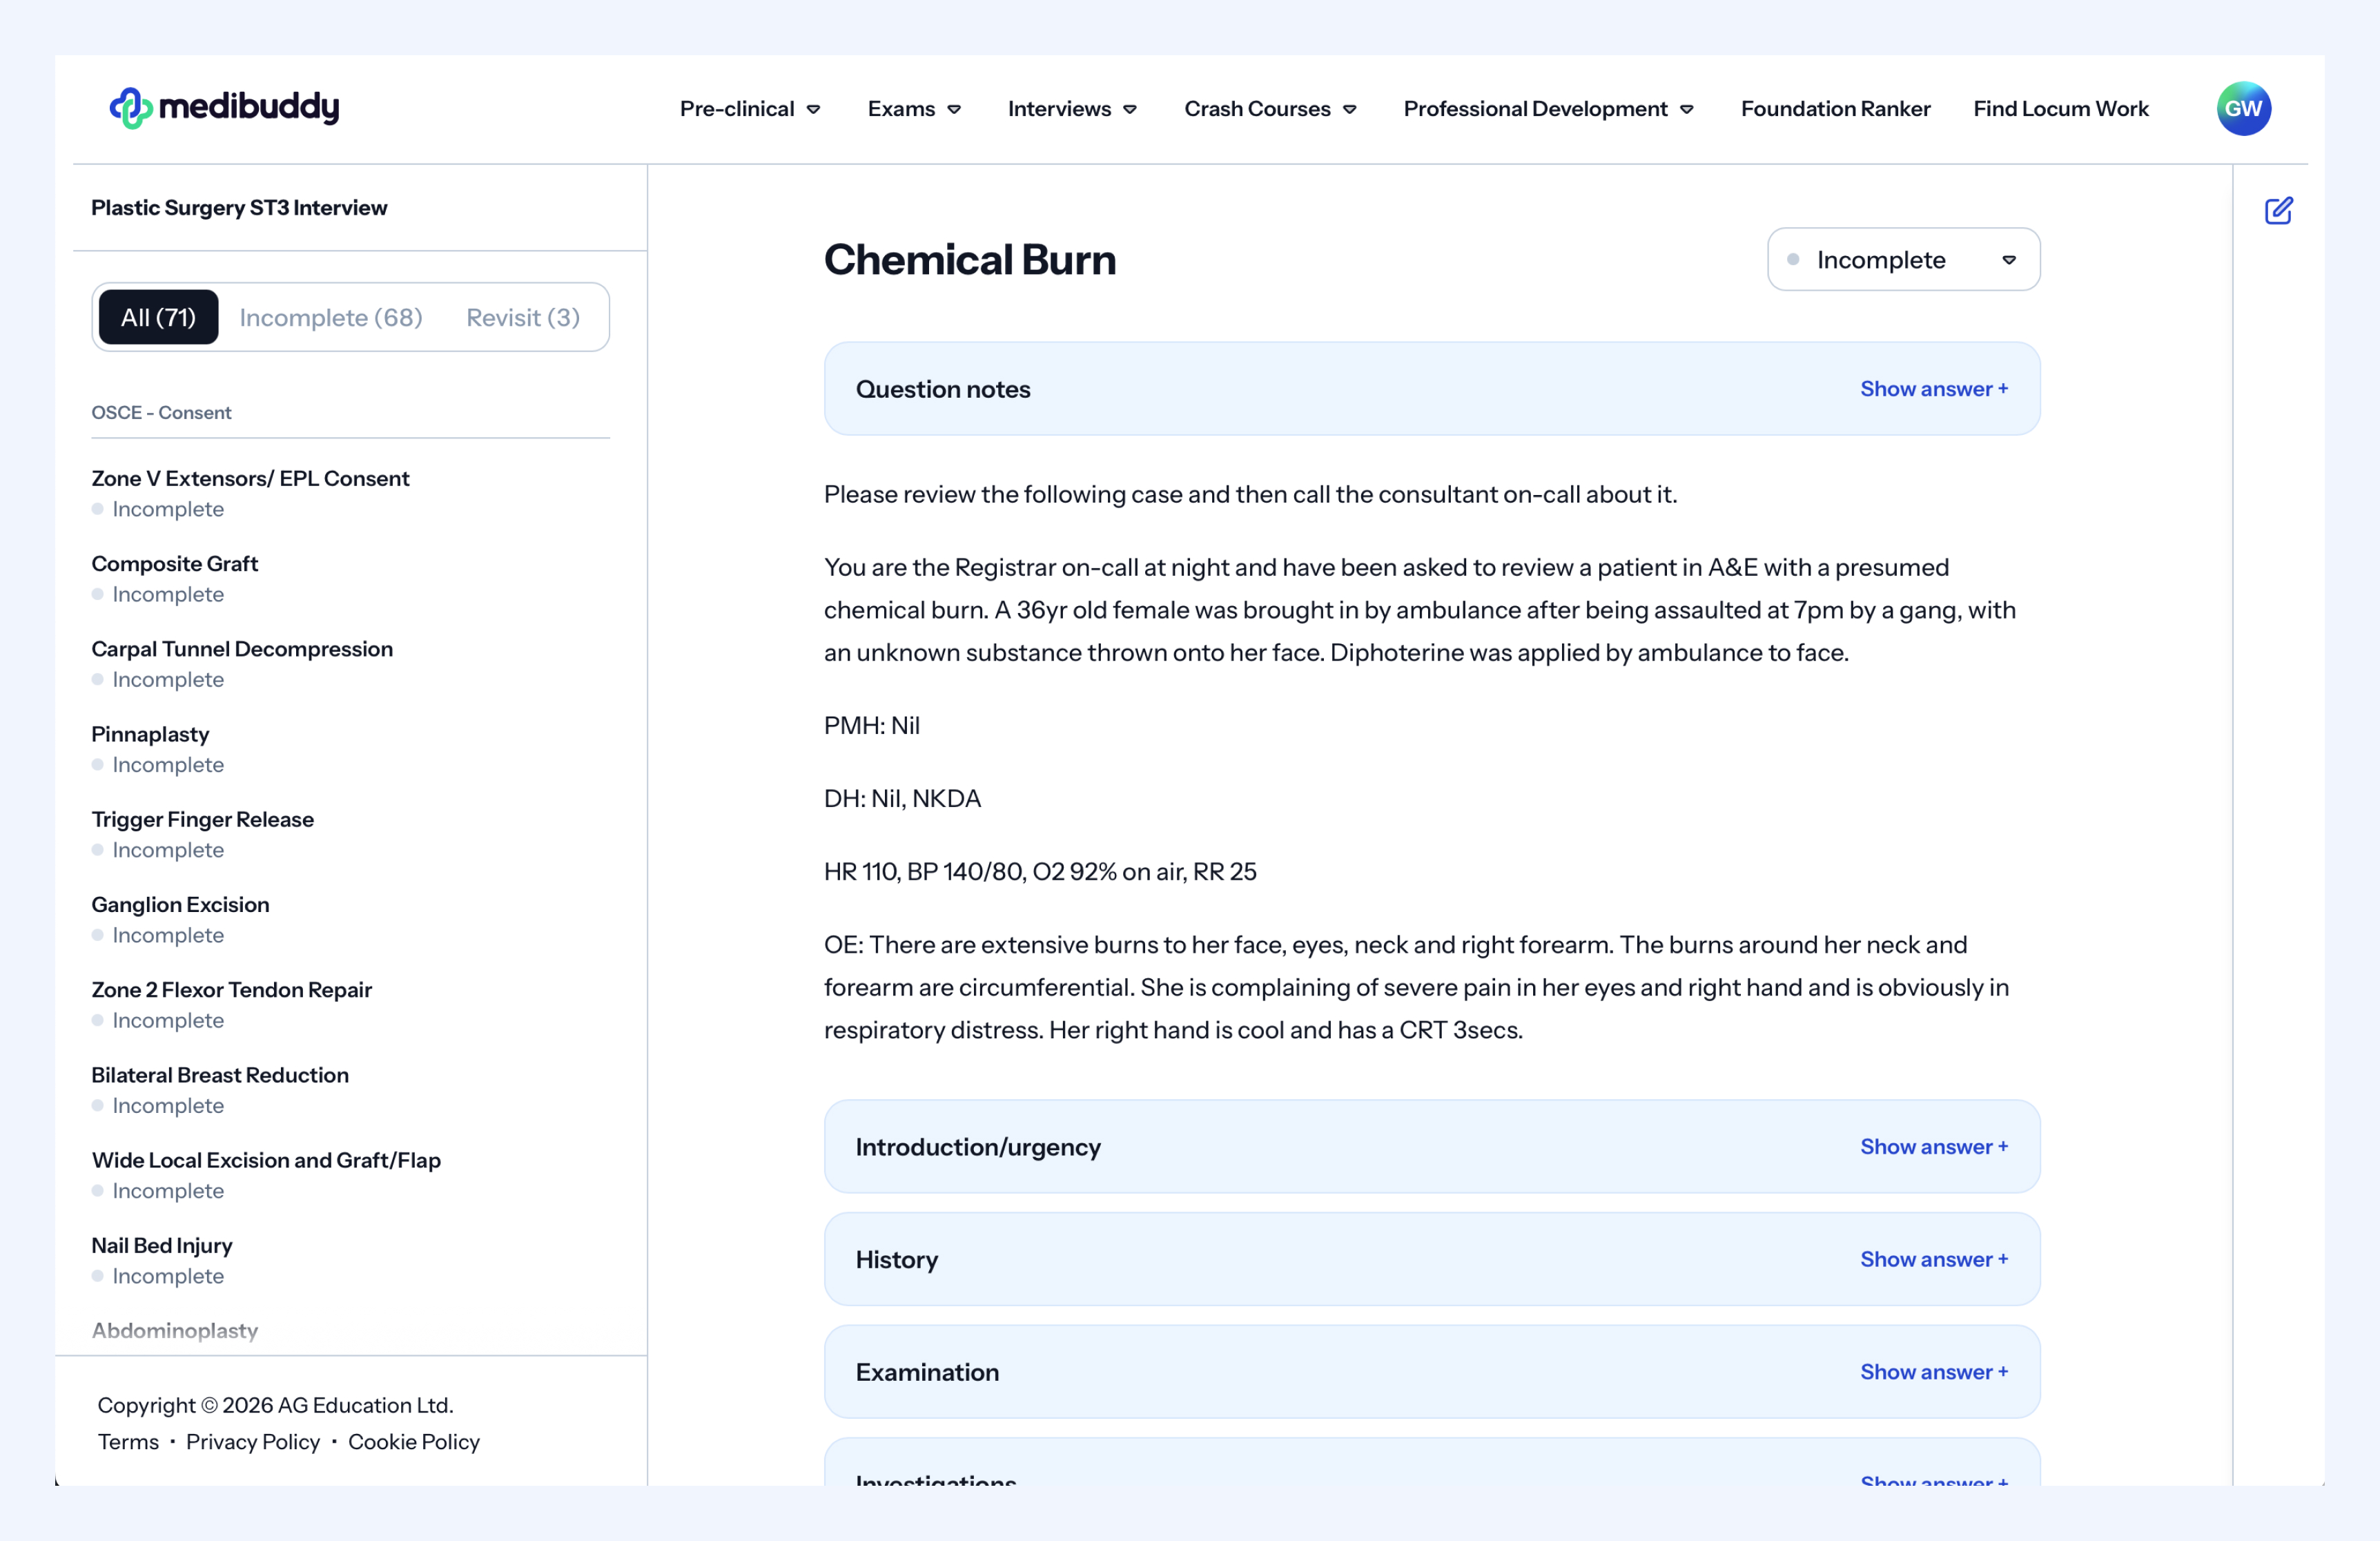Viewport: 2380px width, 1541px height.
Task: Click the Exams caret icon
Action: click(954, 109)
